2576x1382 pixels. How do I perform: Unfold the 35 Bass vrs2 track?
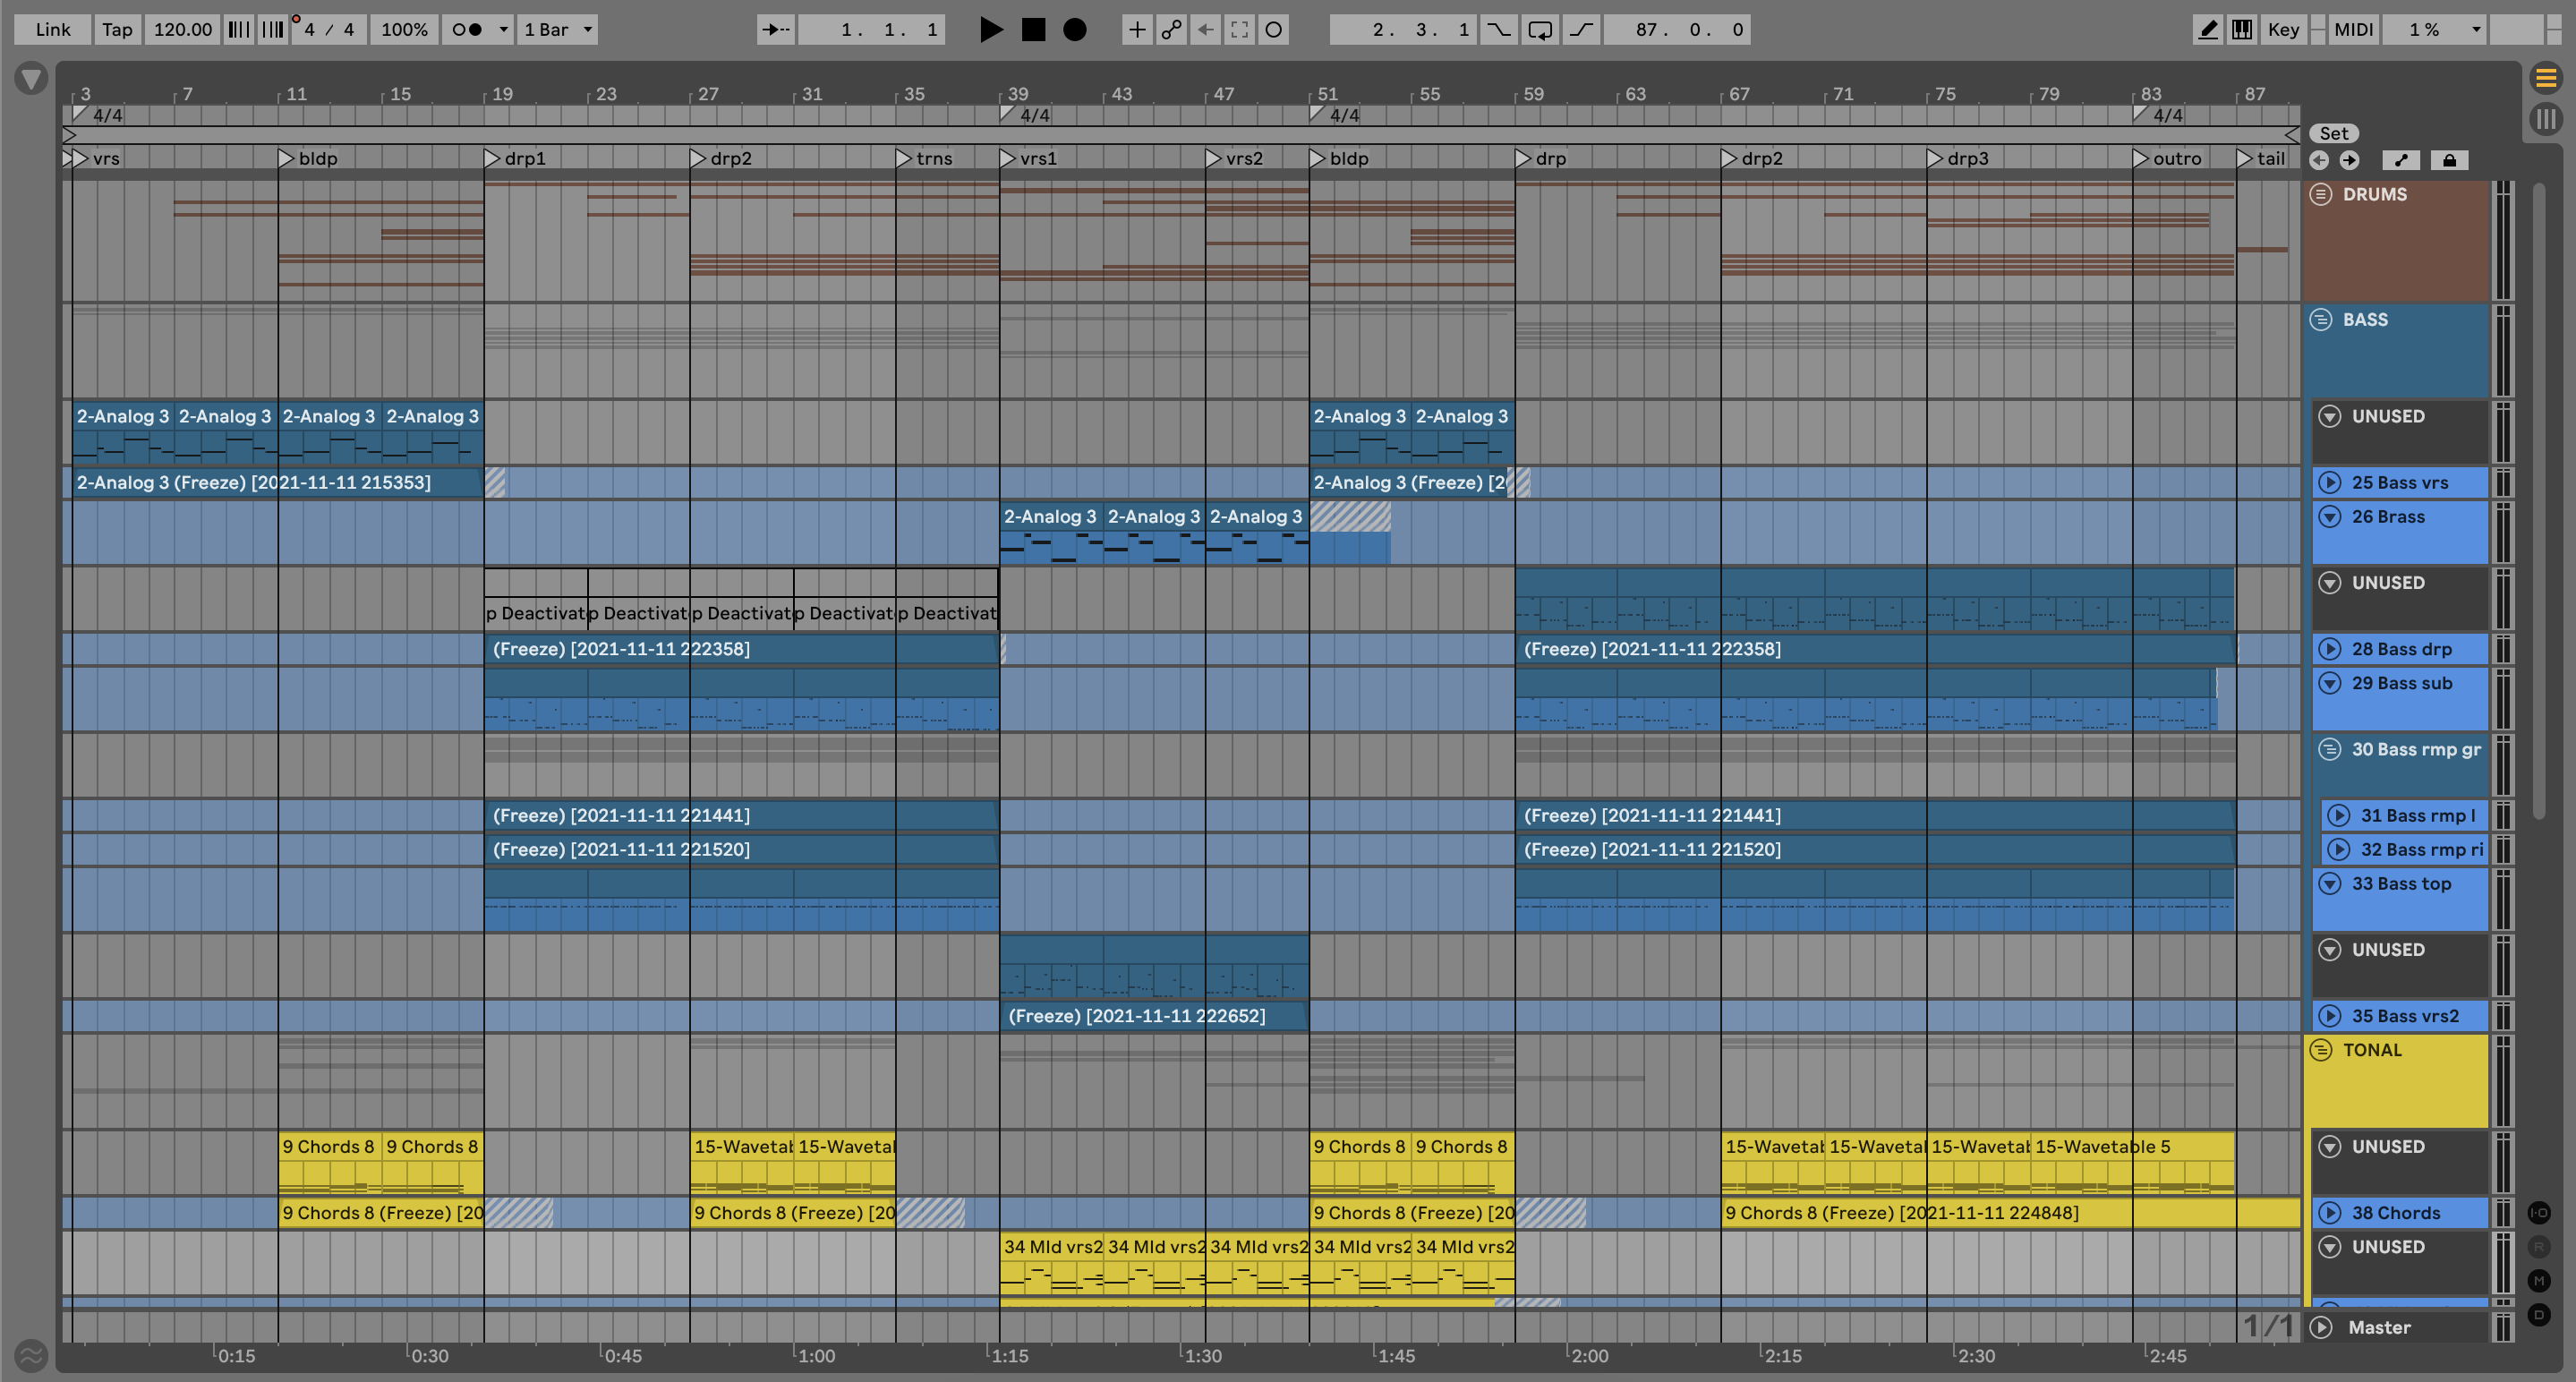coord(2330,1016)
